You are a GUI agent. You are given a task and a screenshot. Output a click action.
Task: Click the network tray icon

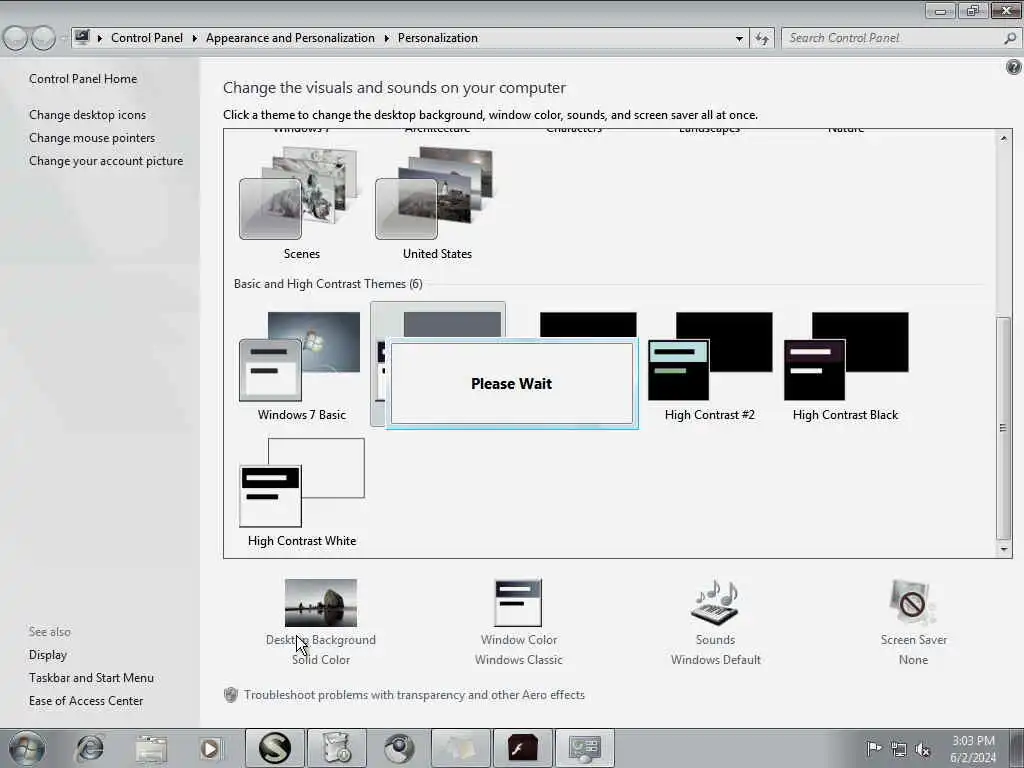[899, 749]
